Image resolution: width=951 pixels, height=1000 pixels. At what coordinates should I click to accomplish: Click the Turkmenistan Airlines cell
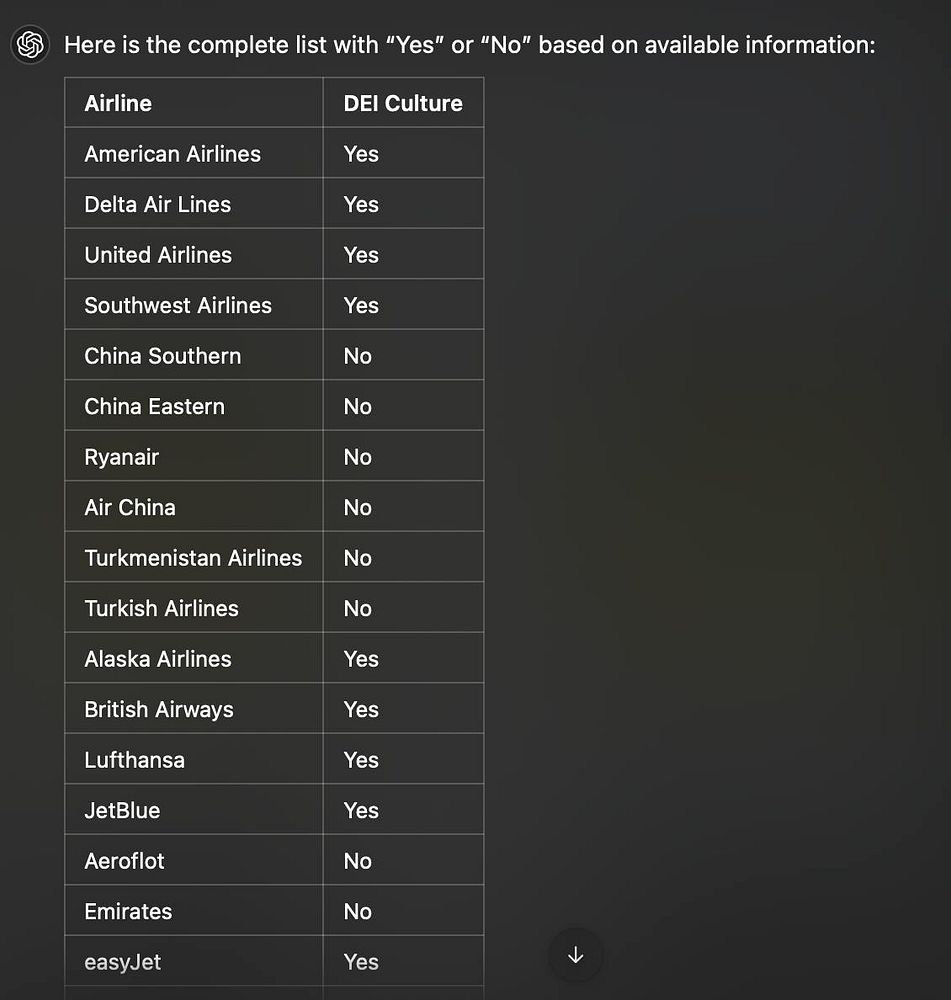[x=193, y=558]
